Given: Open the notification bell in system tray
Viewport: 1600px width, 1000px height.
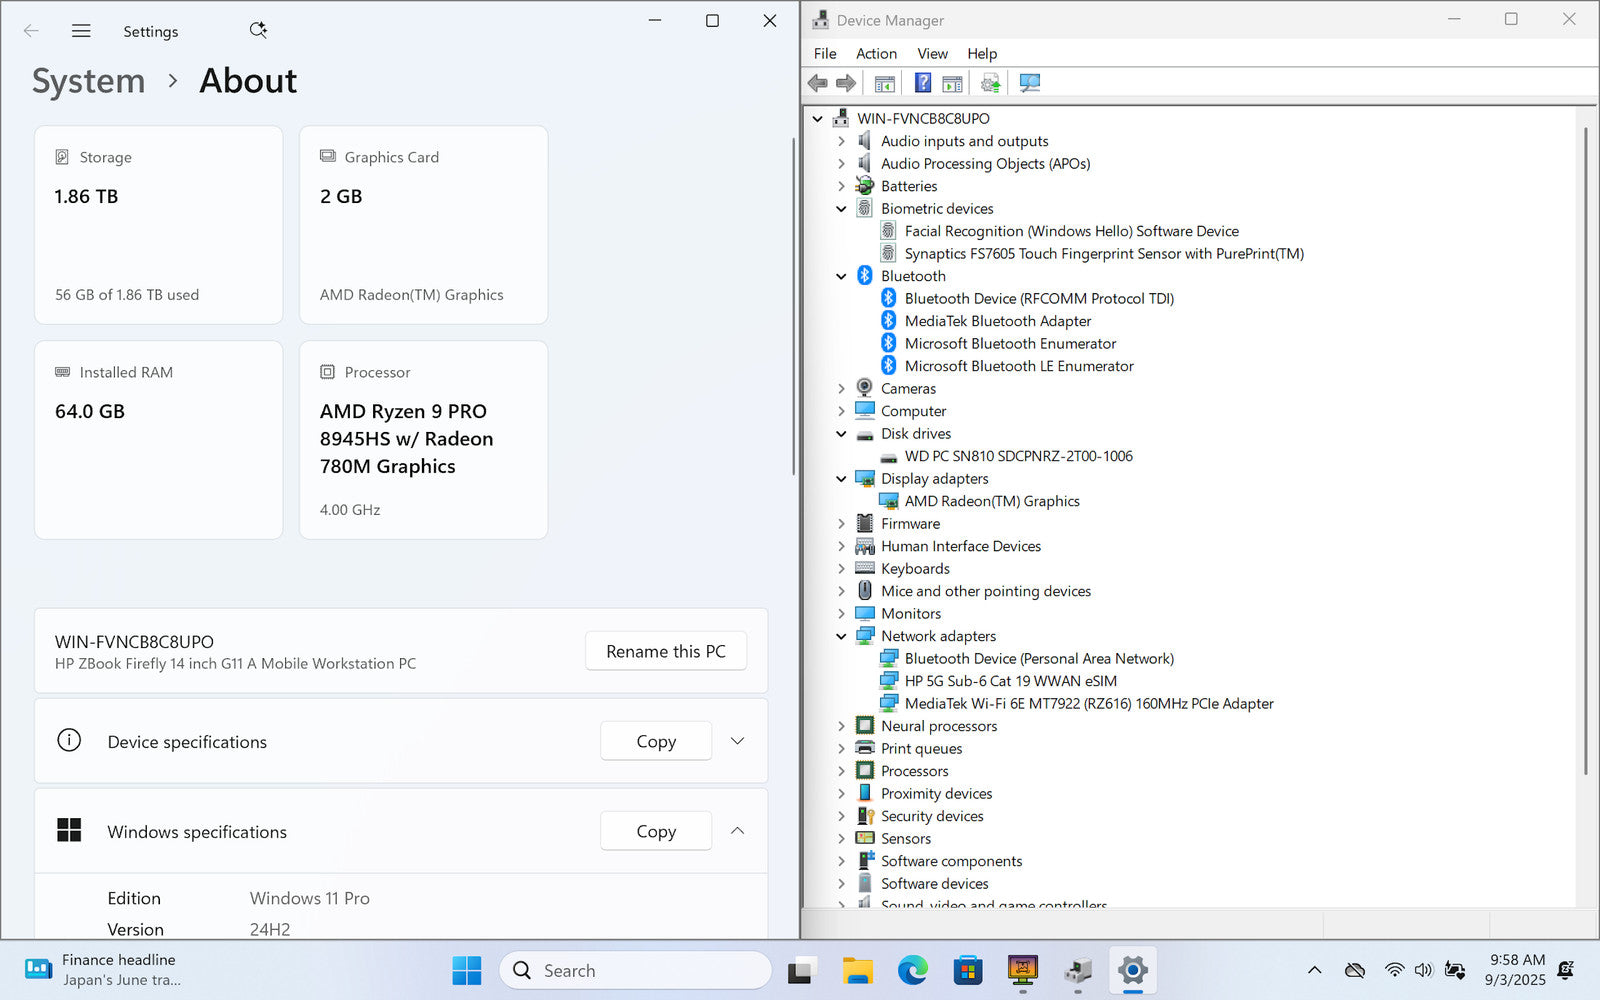Looking at the screenshot, I should tap(1567, 970).
